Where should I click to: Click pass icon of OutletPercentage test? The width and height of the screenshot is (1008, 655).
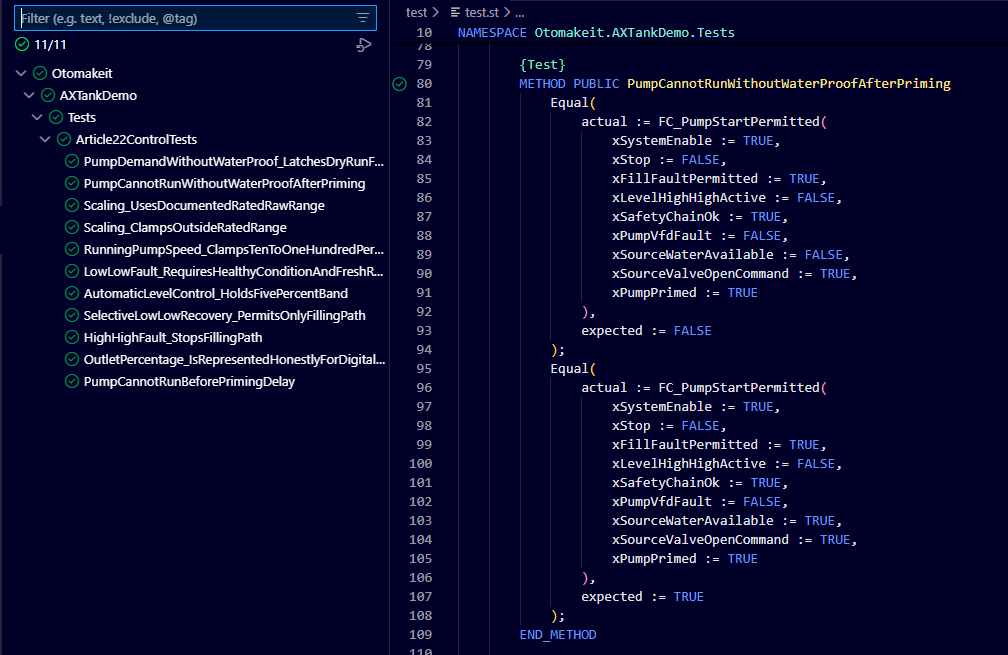pyautogui.click(x=72, y=359)
